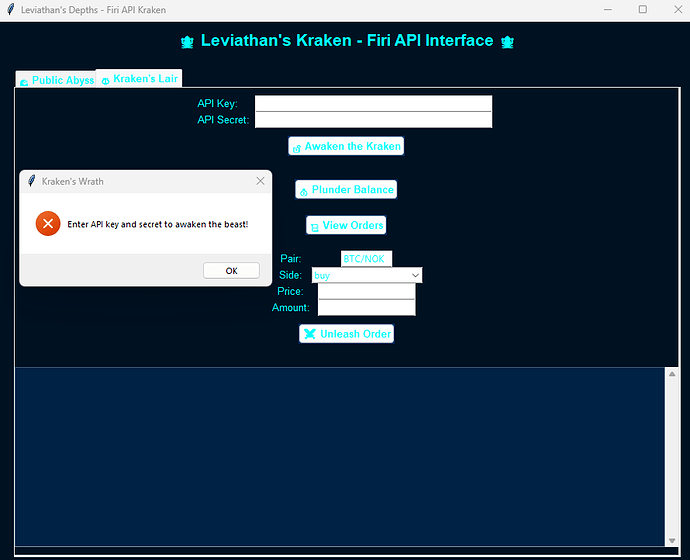The height and width of the screenshot is (560, 690).
Task: Click the log panel scrollbar up arrow
Action: coord(672,374)
